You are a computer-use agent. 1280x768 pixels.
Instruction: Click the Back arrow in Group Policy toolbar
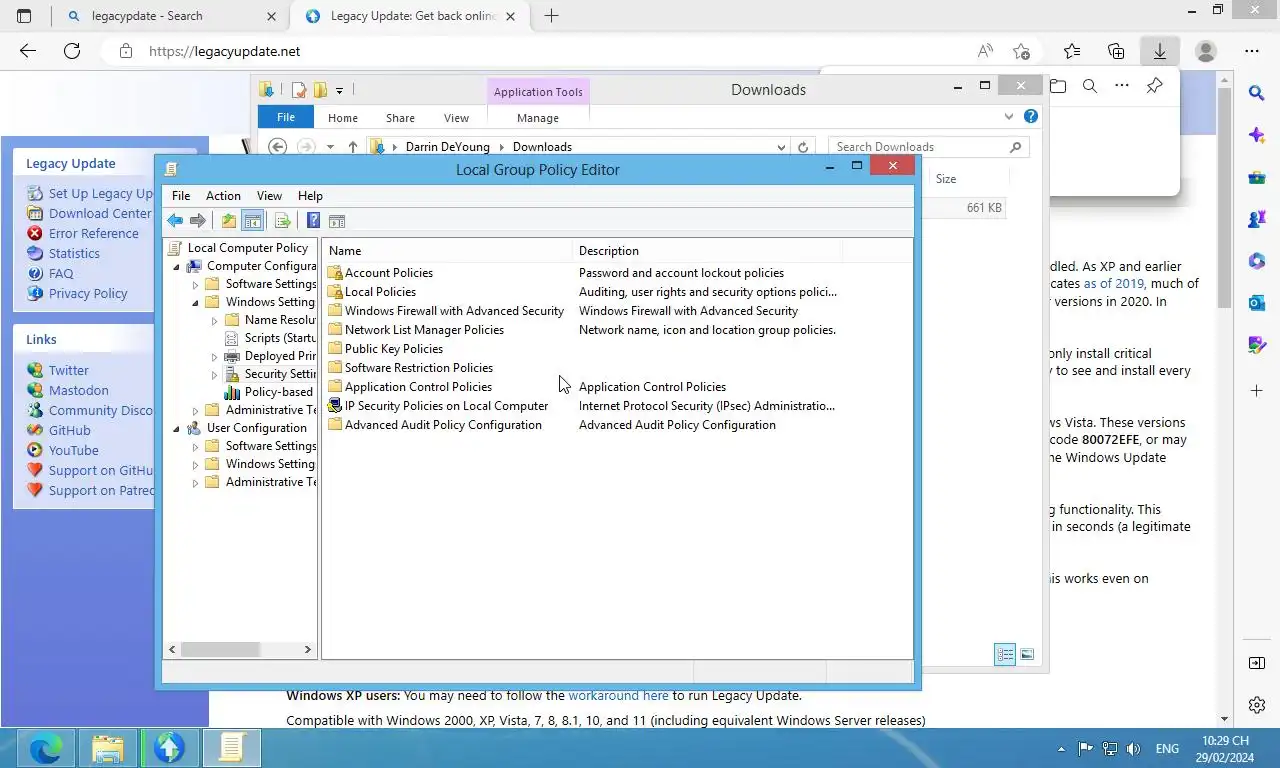point(175,221)
